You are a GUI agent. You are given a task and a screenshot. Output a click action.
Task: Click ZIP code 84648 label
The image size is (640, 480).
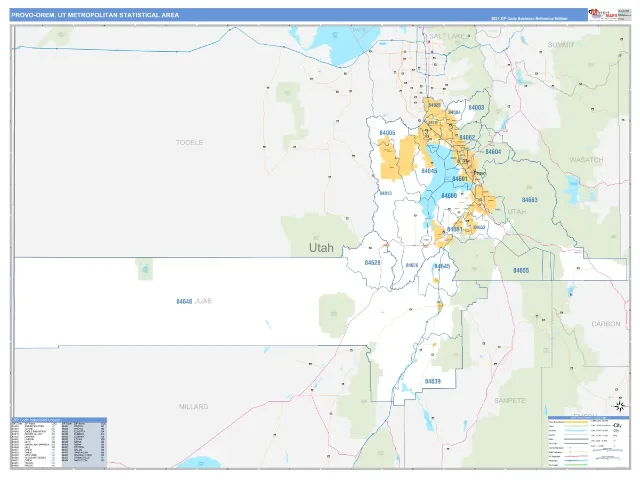click(x=184, y=302)
